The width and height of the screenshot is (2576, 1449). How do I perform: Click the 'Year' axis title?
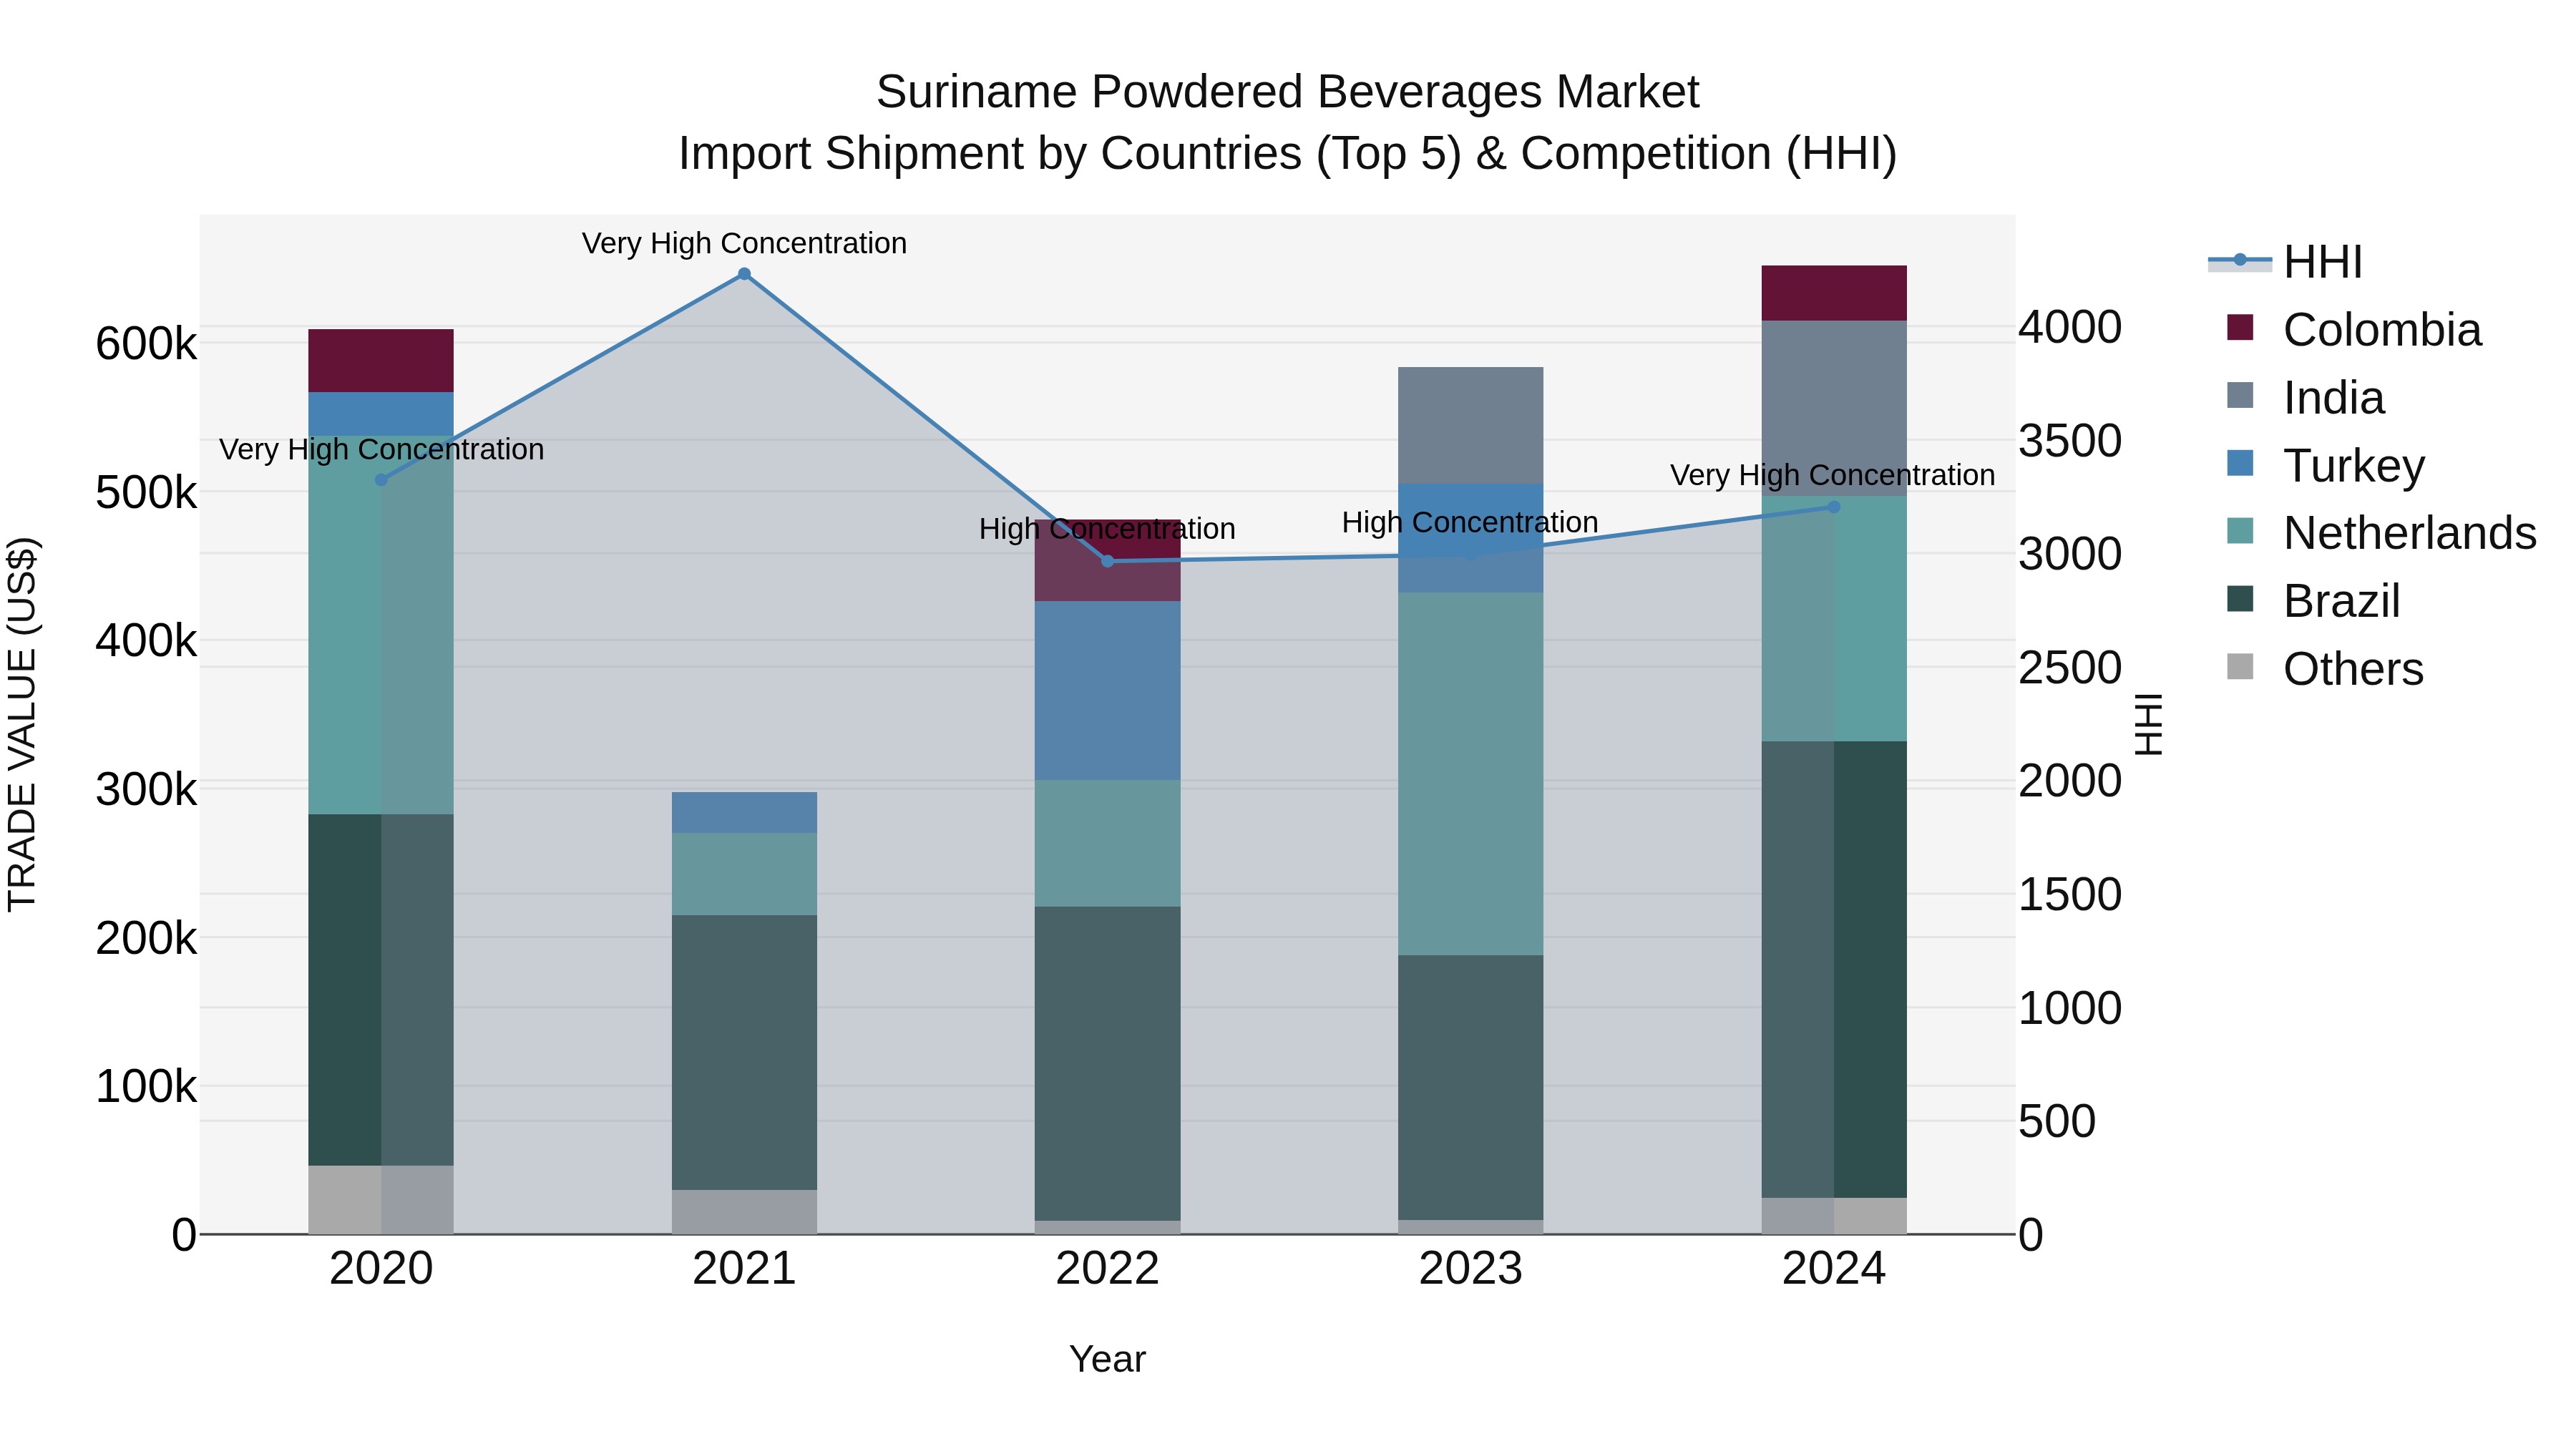click(x=1107, y=1360)
